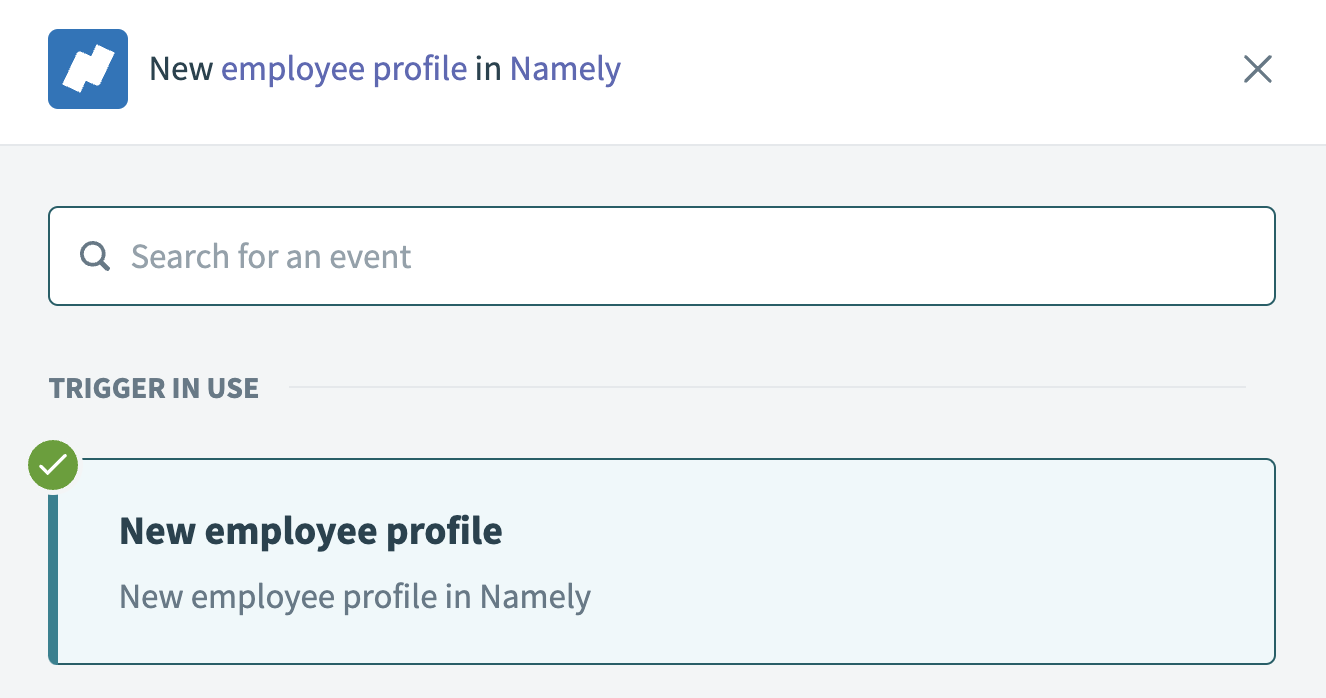The height and width of the screenshot is (698, 1326).
Task: Select the search icon inside the event field
Action: coord(95,256)
